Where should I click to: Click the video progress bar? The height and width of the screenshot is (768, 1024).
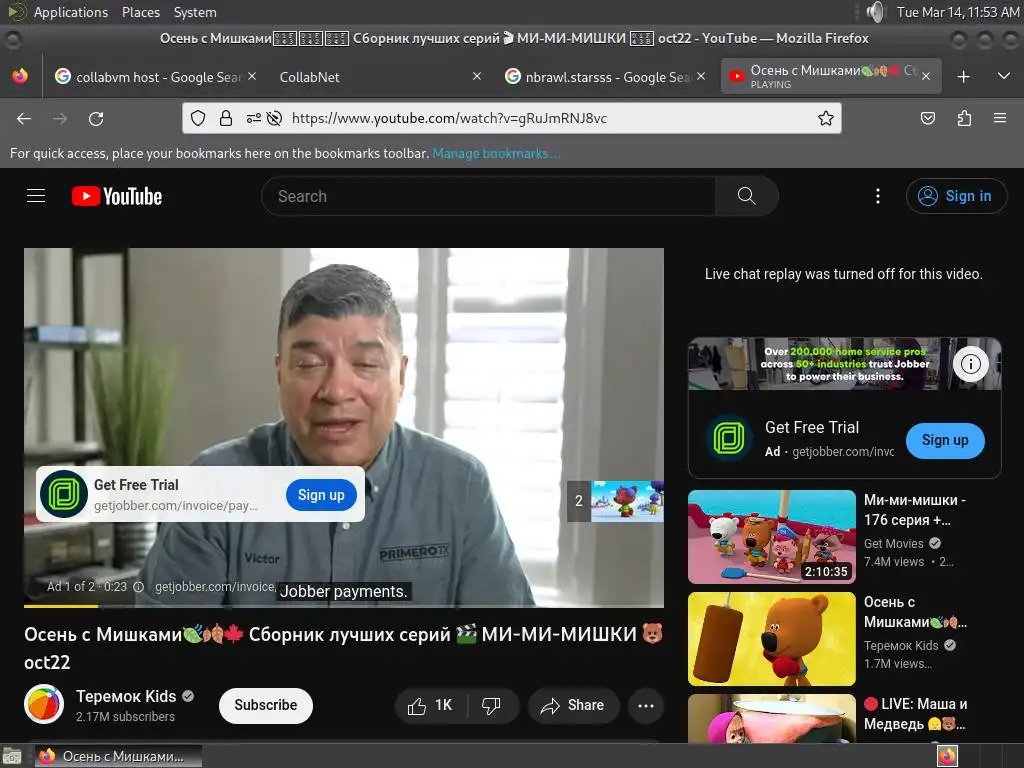tap(344, 606)
